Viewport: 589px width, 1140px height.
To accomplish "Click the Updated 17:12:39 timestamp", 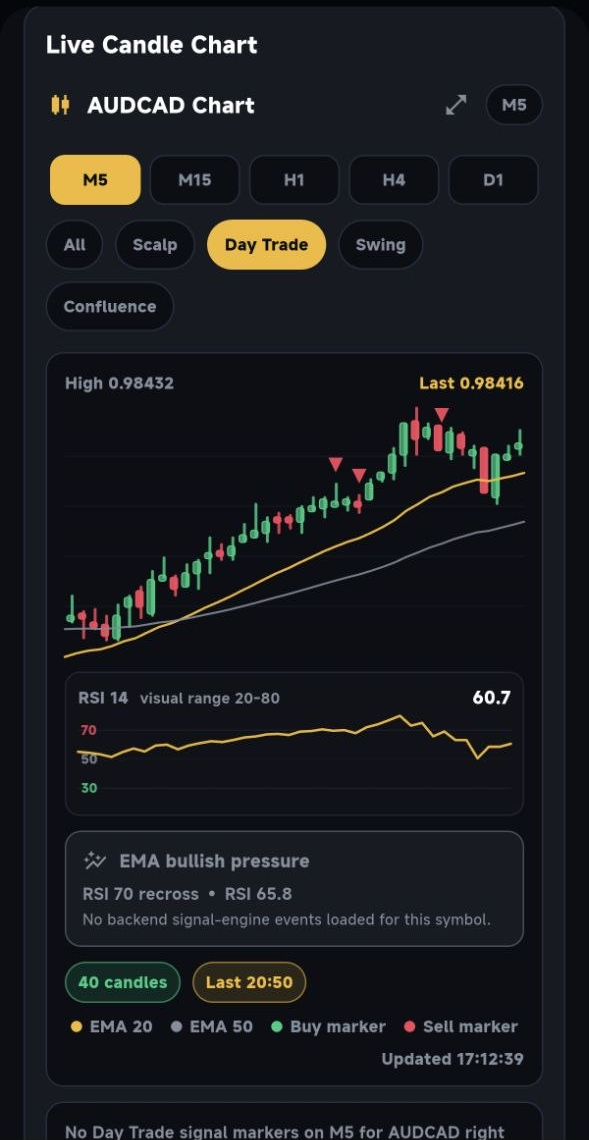I will click(x=452, y=1059).
